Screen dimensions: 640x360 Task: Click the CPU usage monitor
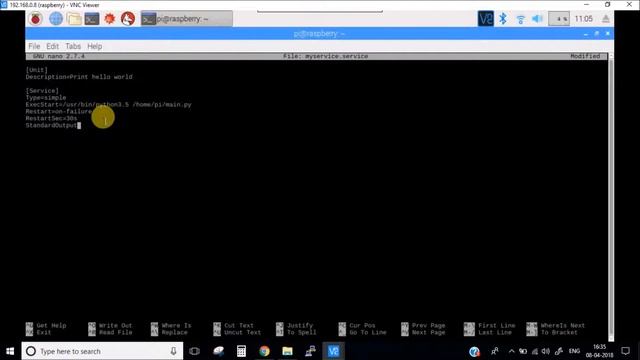coord(559,19)
